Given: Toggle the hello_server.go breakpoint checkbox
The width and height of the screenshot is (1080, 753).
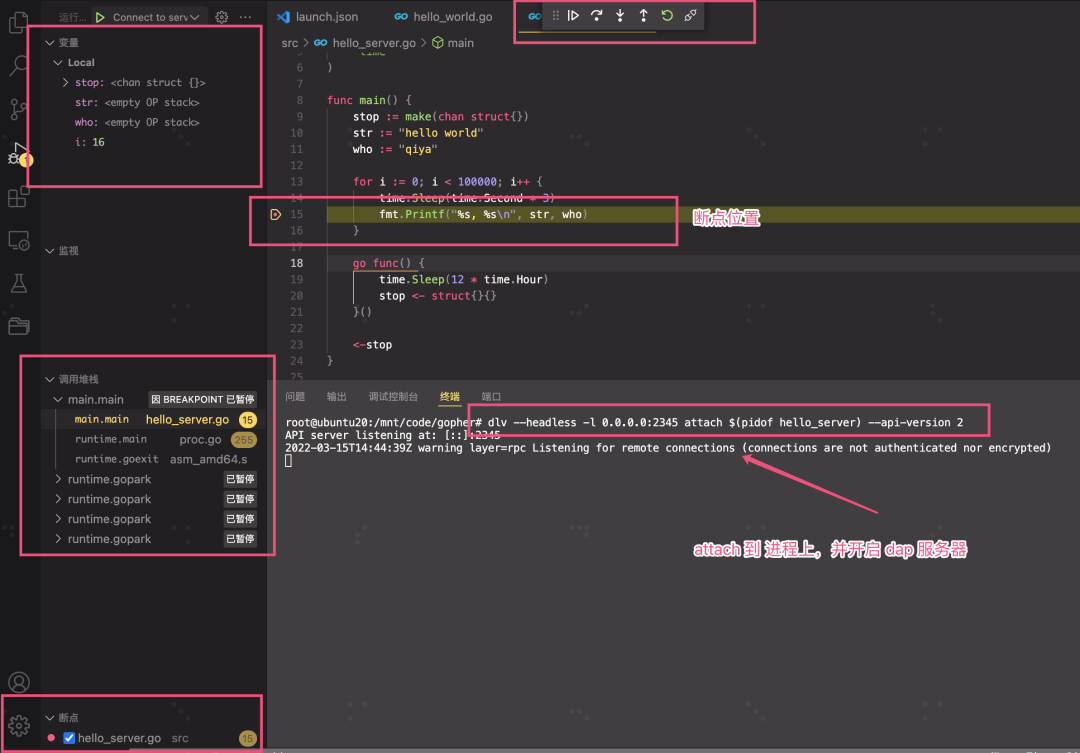Looking at the screenshot, I should click(69, 738).
